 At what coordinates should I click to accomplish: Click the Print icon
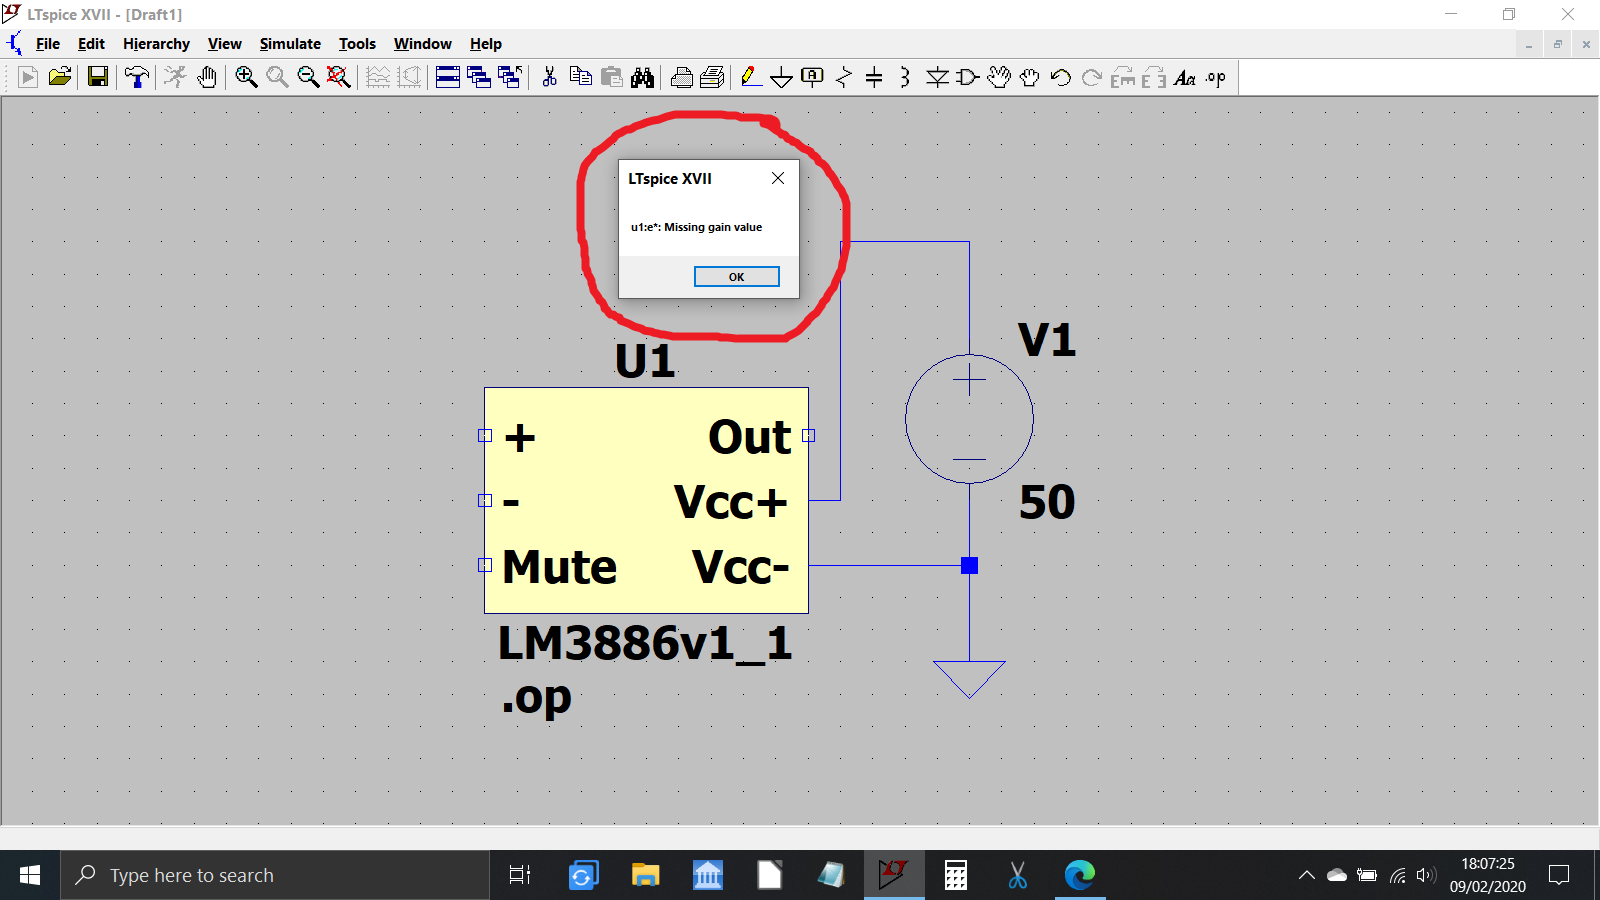tap(682, 77)
